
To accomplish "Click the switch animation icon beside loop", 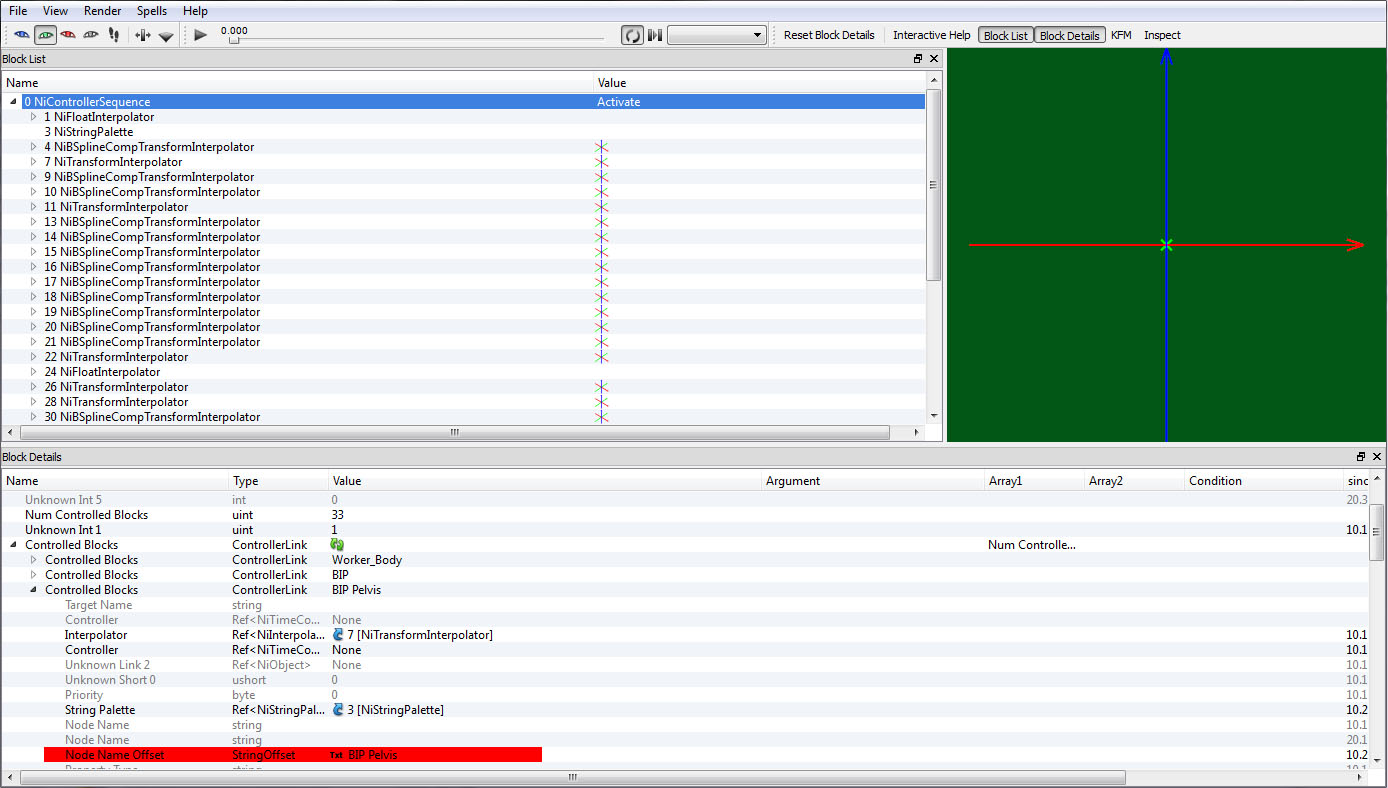I will pos(655,35).
